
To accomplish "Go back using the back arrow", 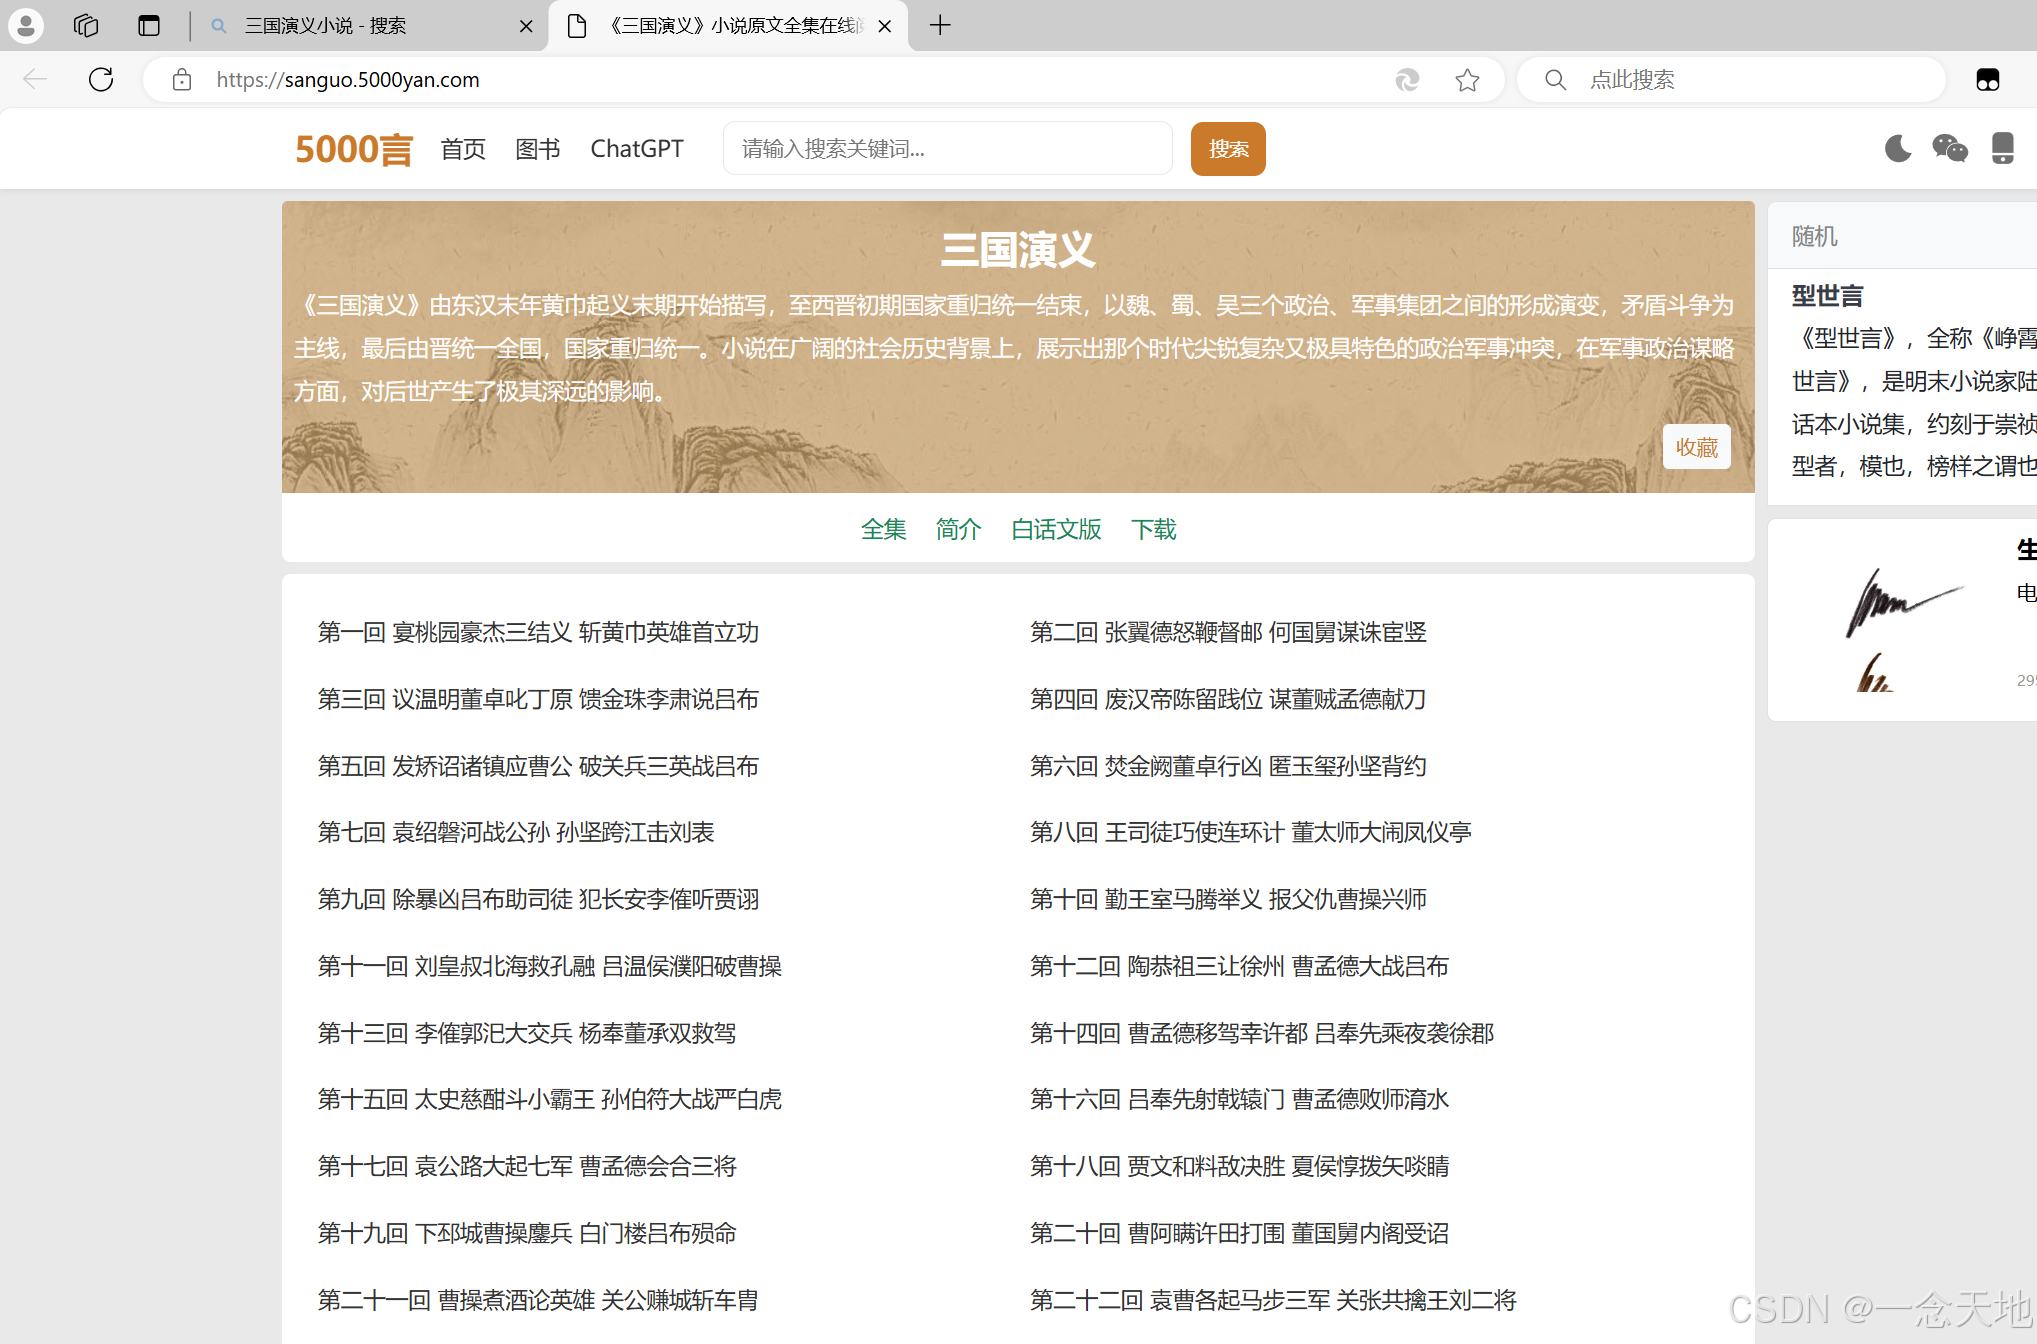I will (x=35, y=80).
